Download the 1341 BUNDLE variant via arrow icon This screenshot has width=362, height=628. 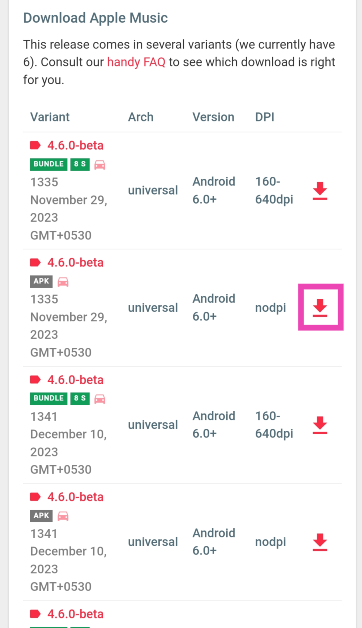point(320,425)
